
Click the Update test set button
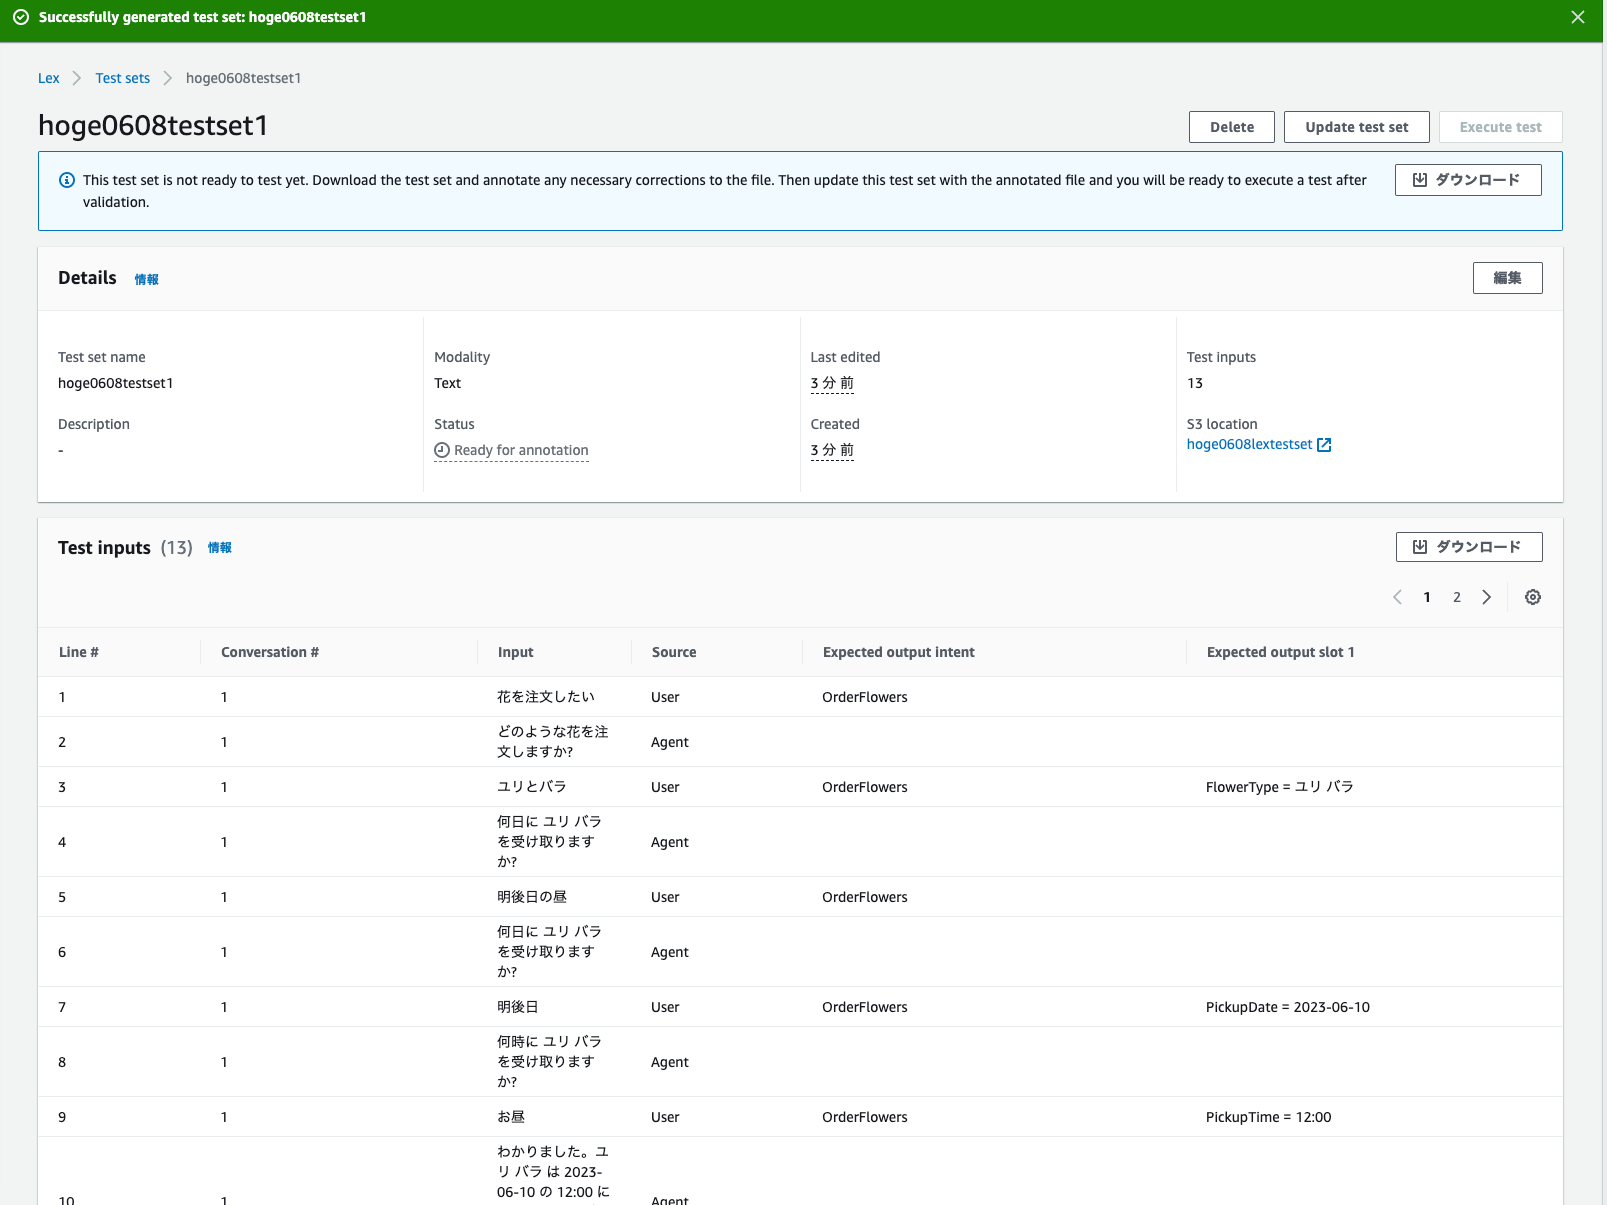pos(1356,127)
